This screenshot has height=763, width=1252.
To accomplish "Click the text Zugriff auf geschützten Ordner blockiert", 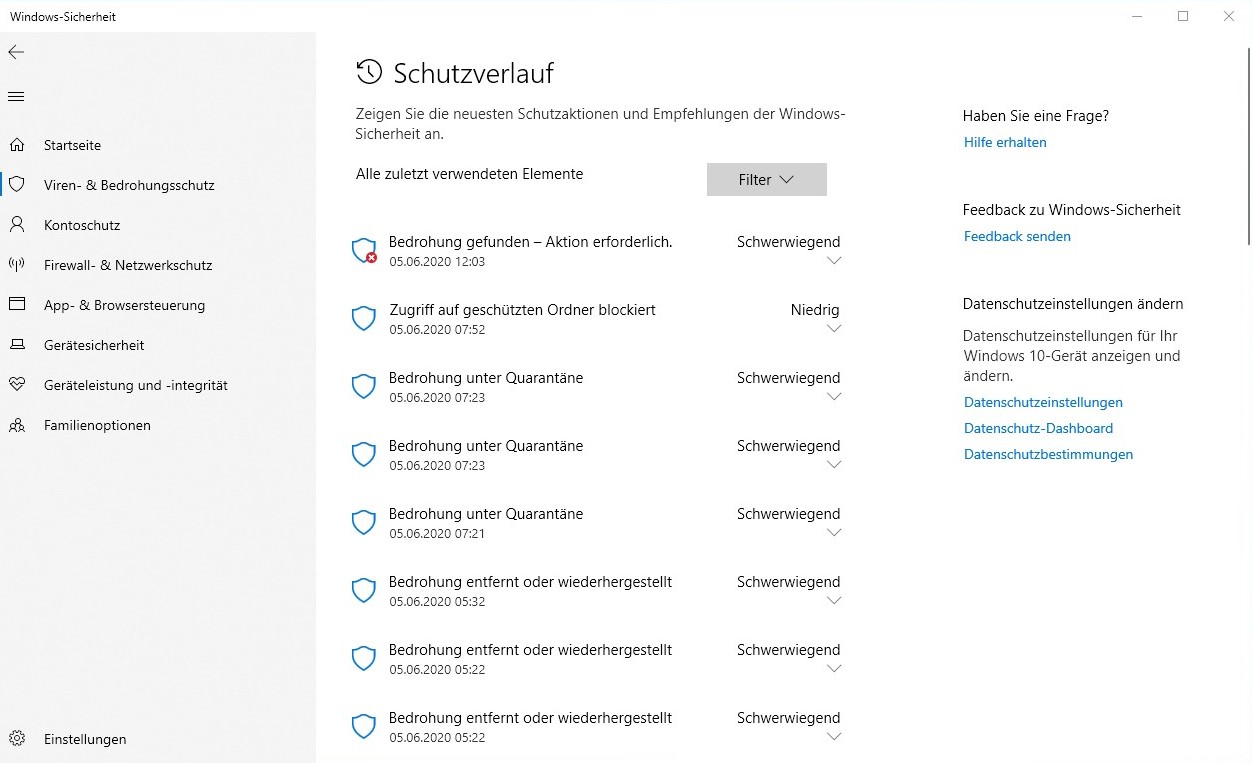I will point(523,310).
